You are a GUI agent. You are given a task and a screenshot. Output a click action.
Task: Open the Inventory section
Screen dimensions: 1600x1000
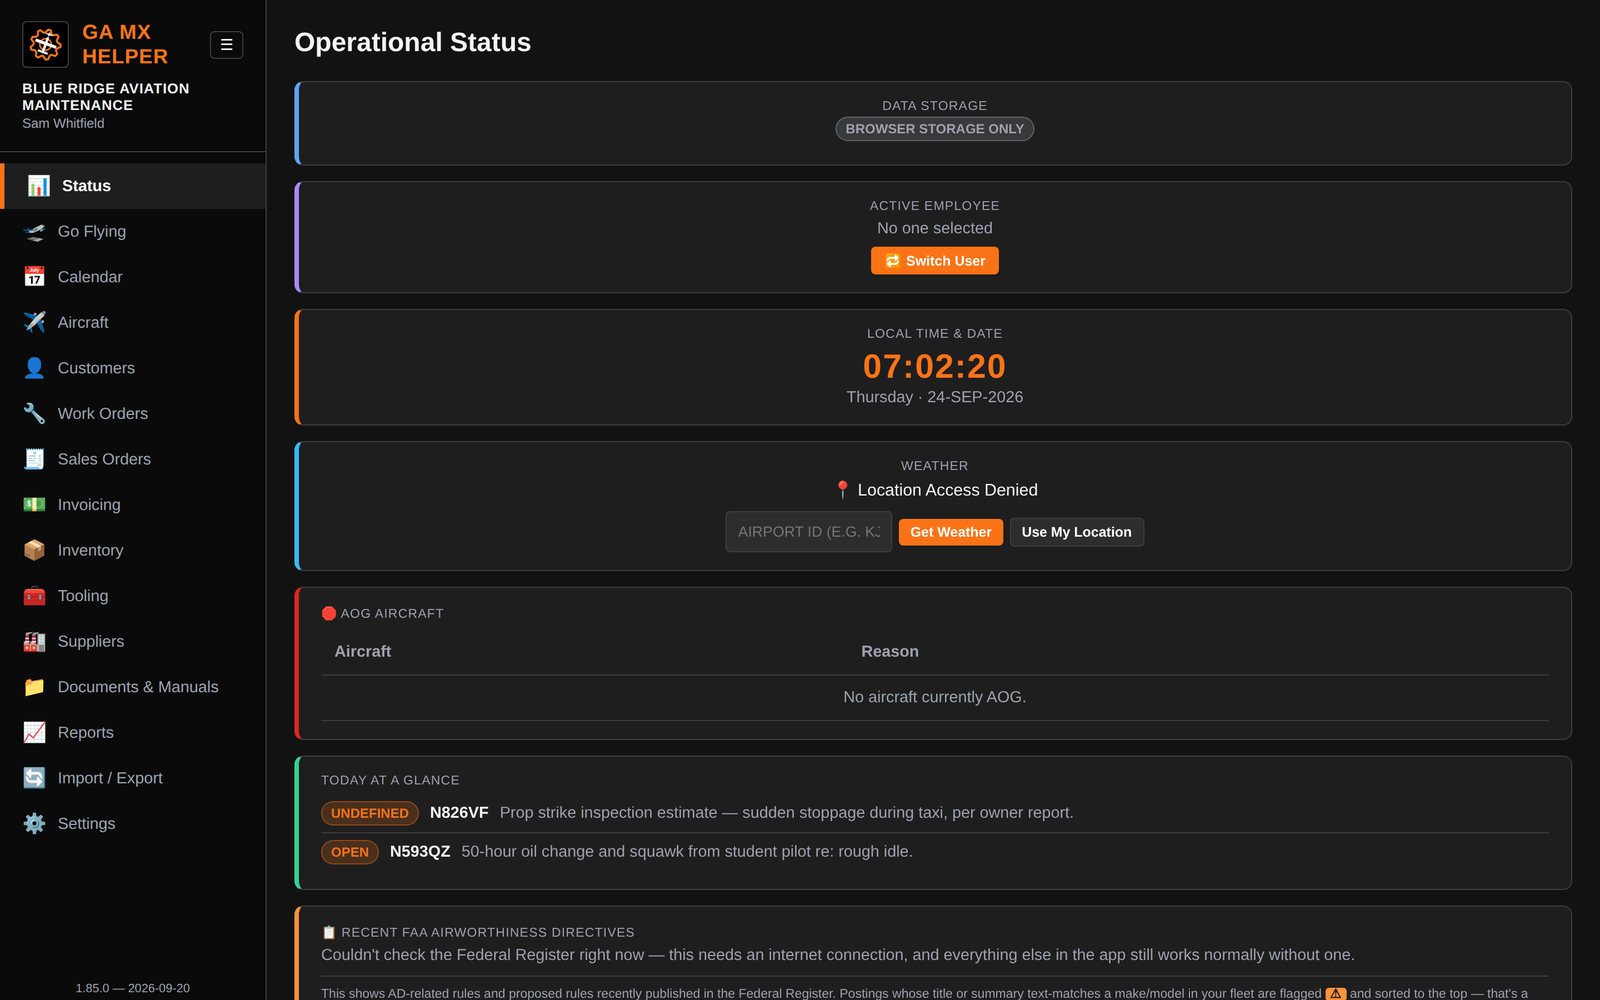tap(133, 550)
